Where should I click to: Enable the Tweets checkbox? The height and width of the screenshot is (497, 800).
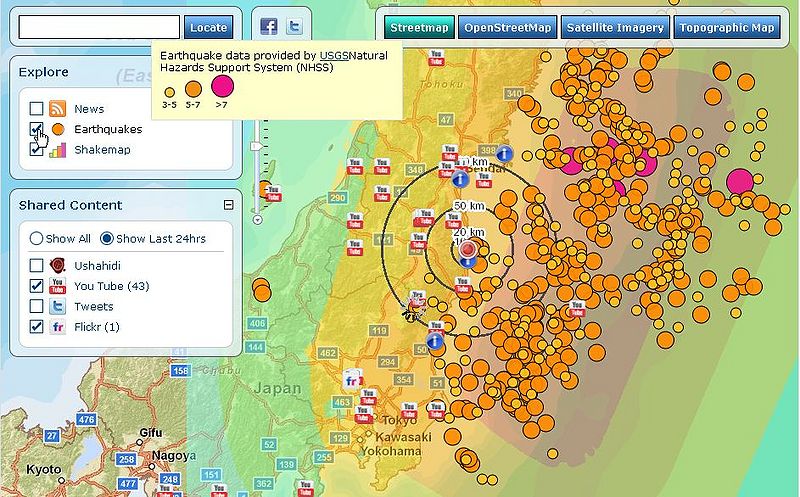click(x=36, y=307)
